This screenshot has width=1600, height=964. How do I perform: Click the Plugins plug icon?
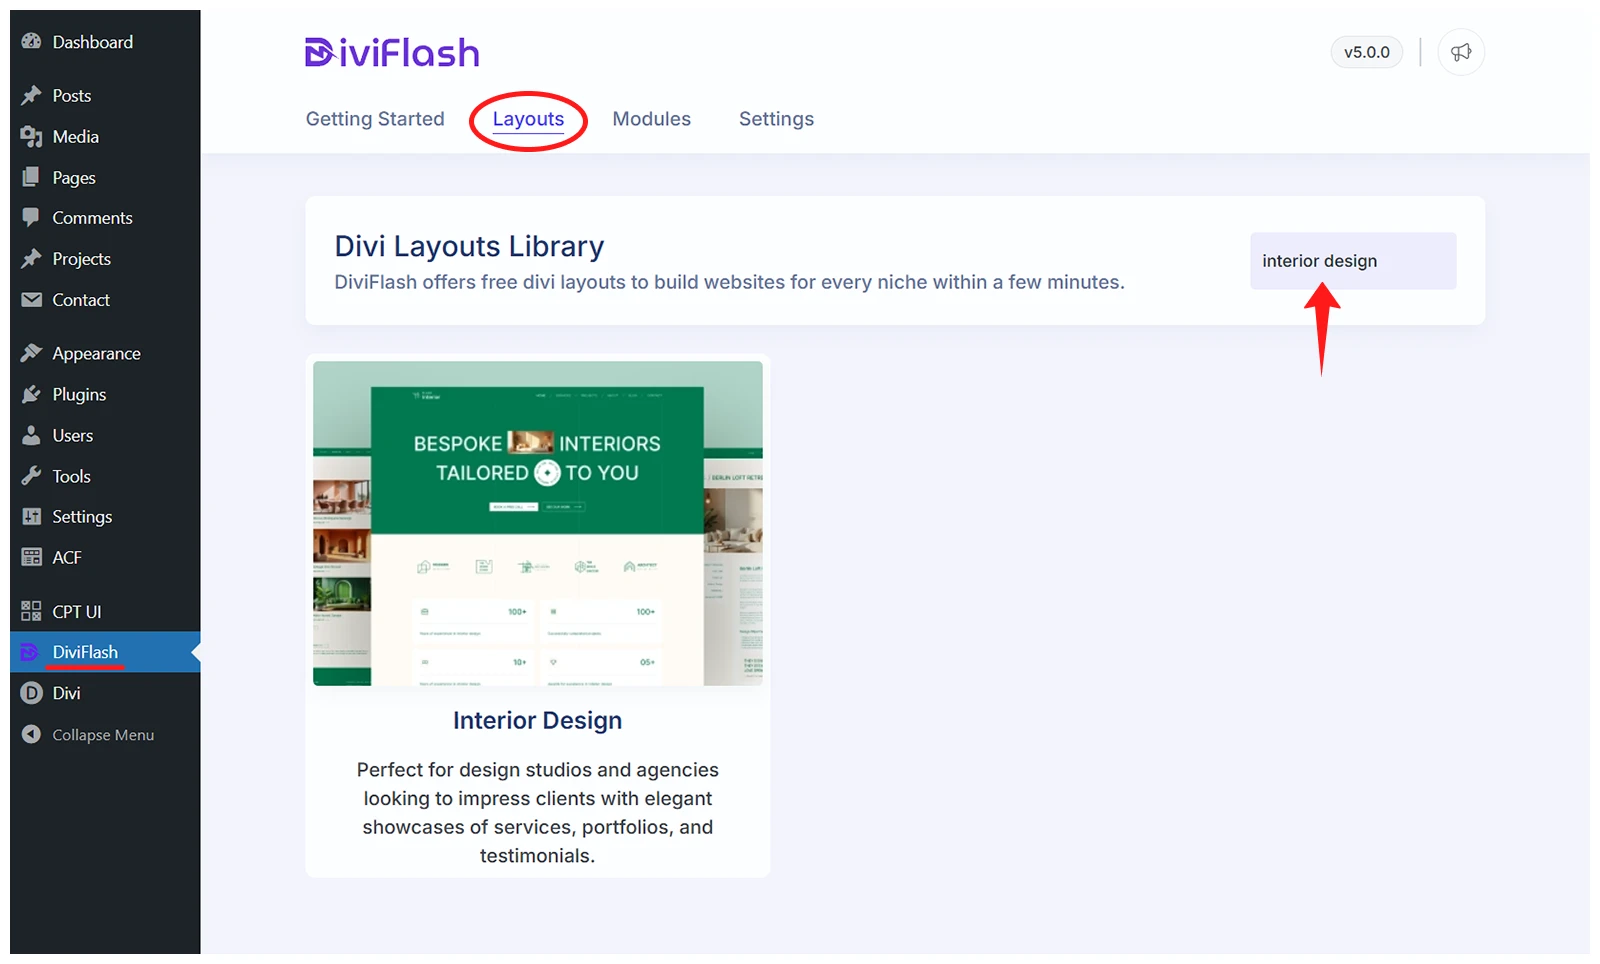[x=32, y=395]
